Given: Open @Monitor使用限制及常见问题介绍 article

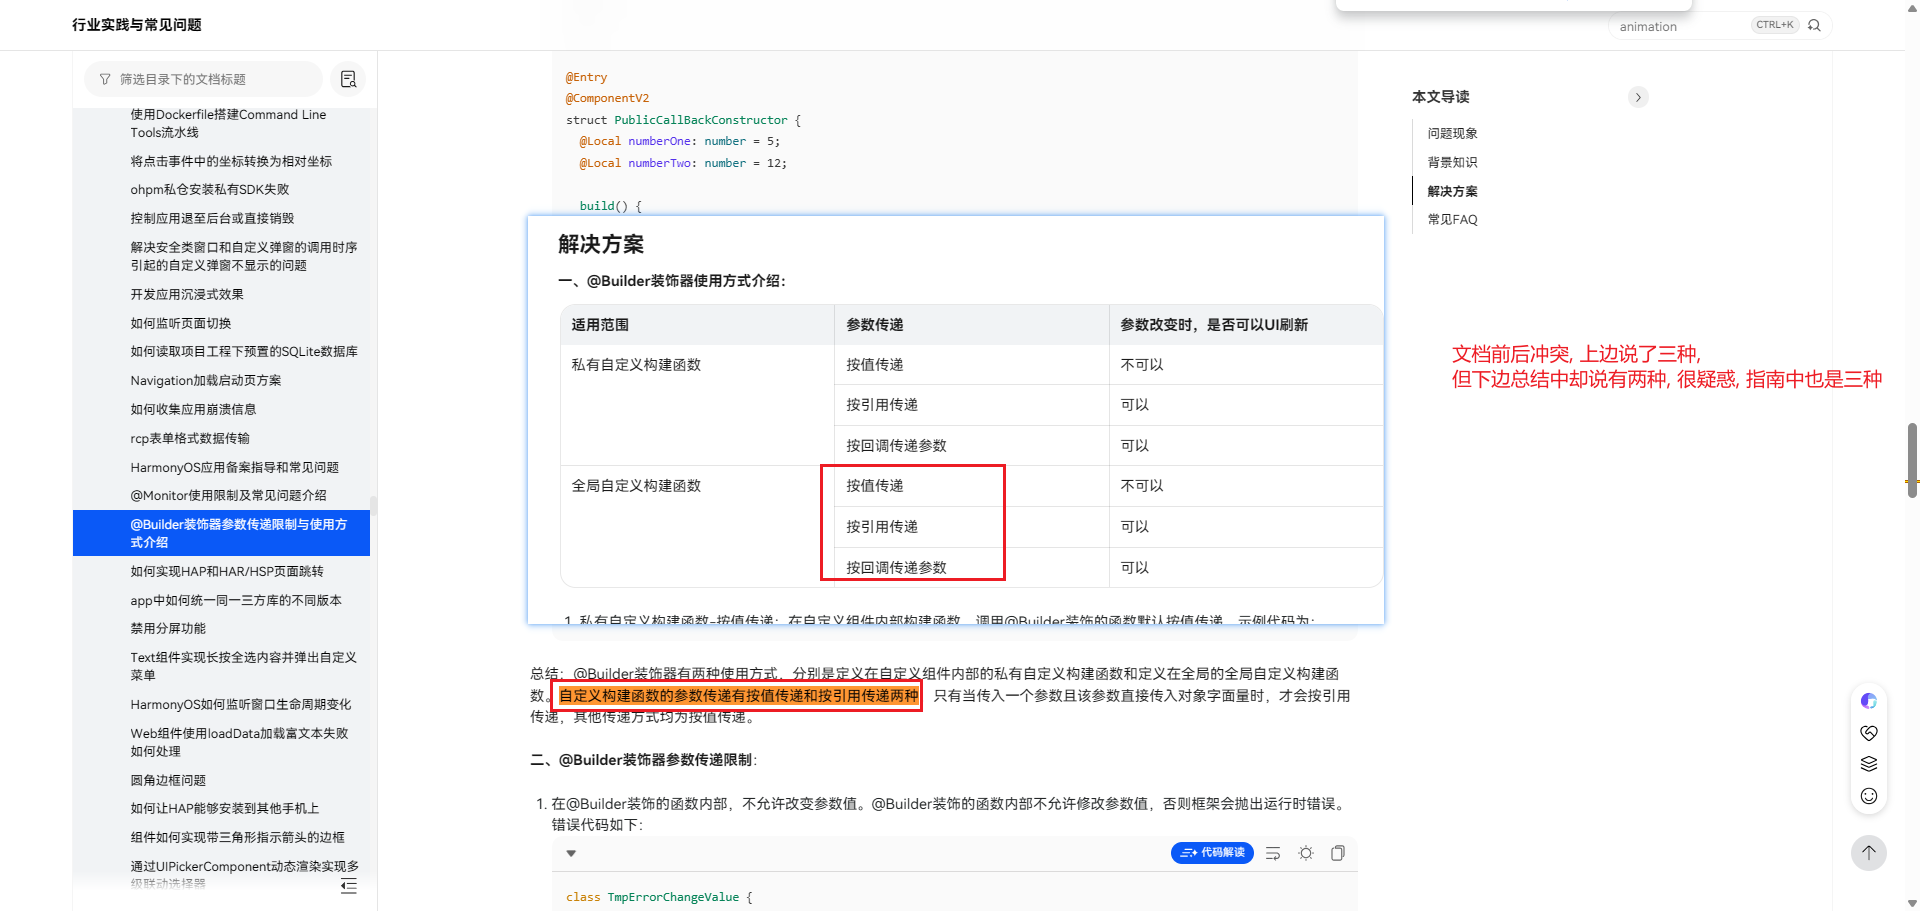Looking at the screenshot, I should (228, 495).
